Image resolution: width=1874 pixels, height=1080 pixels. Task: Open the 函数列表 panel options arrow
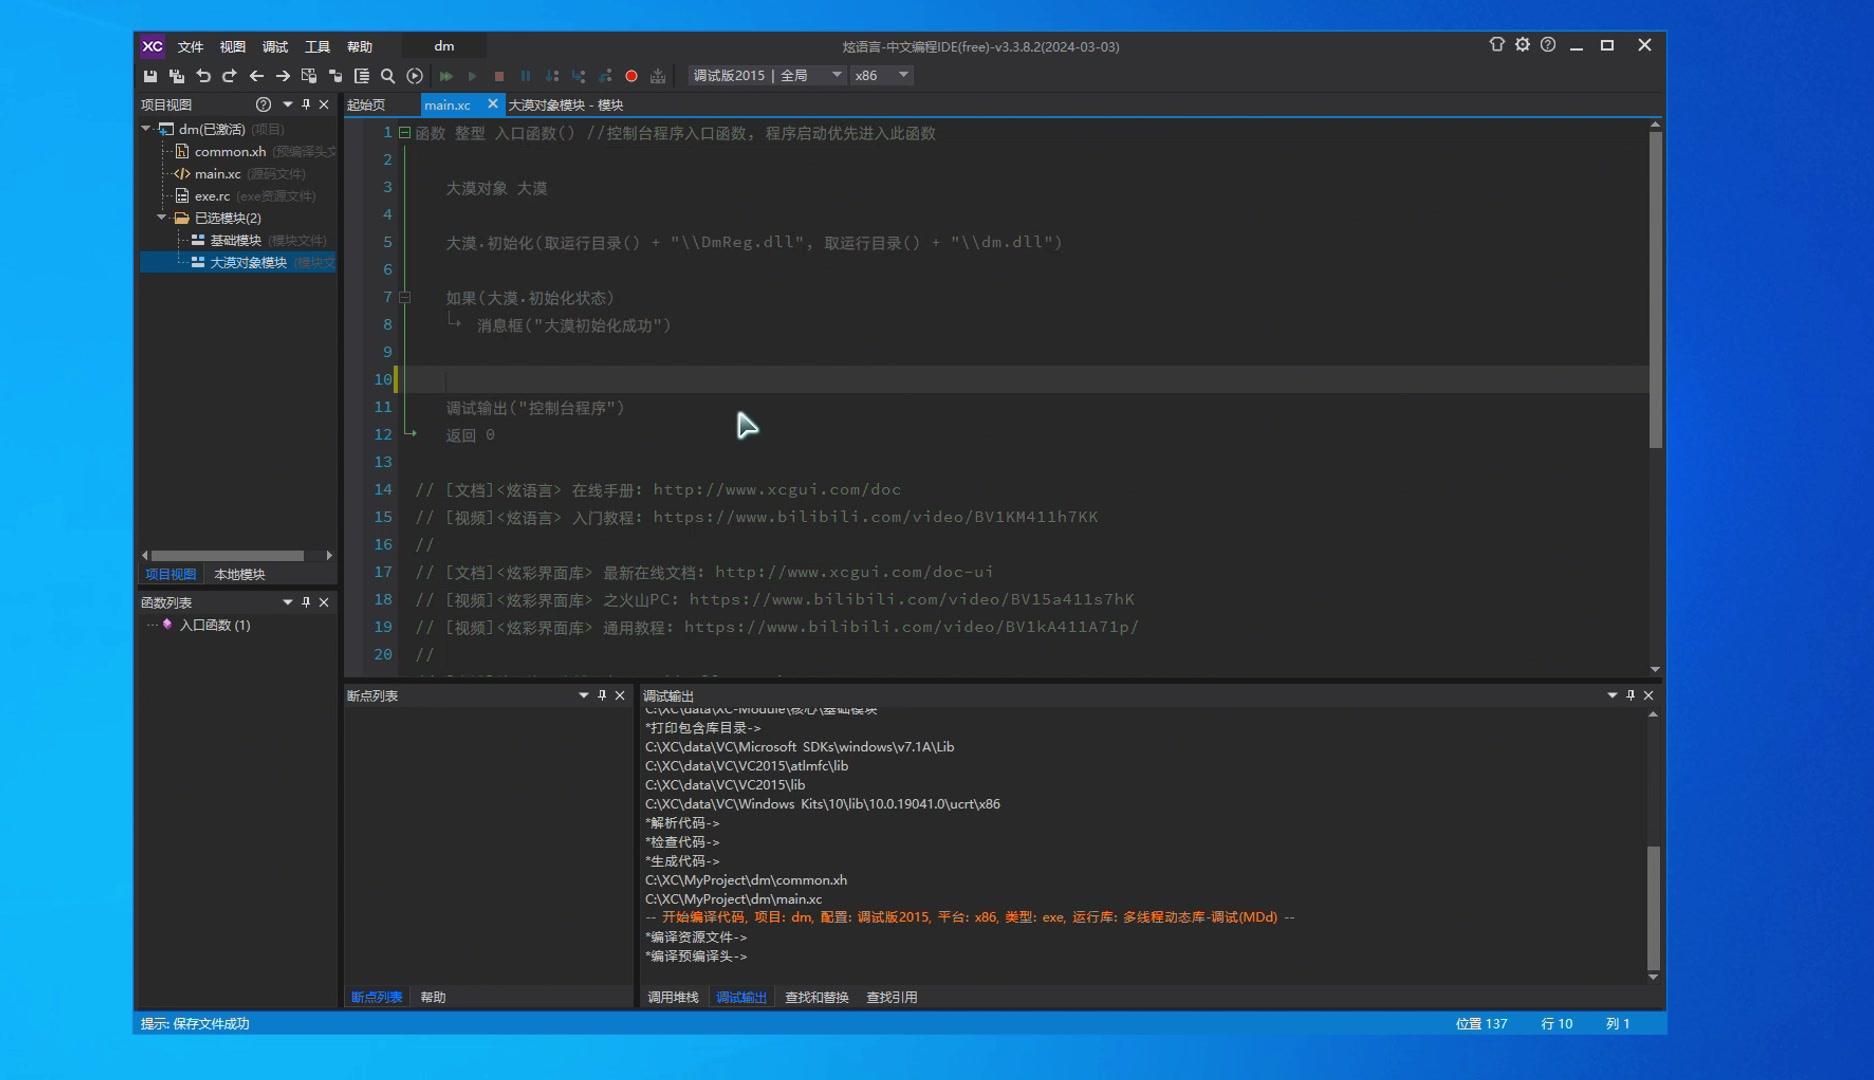287,602
